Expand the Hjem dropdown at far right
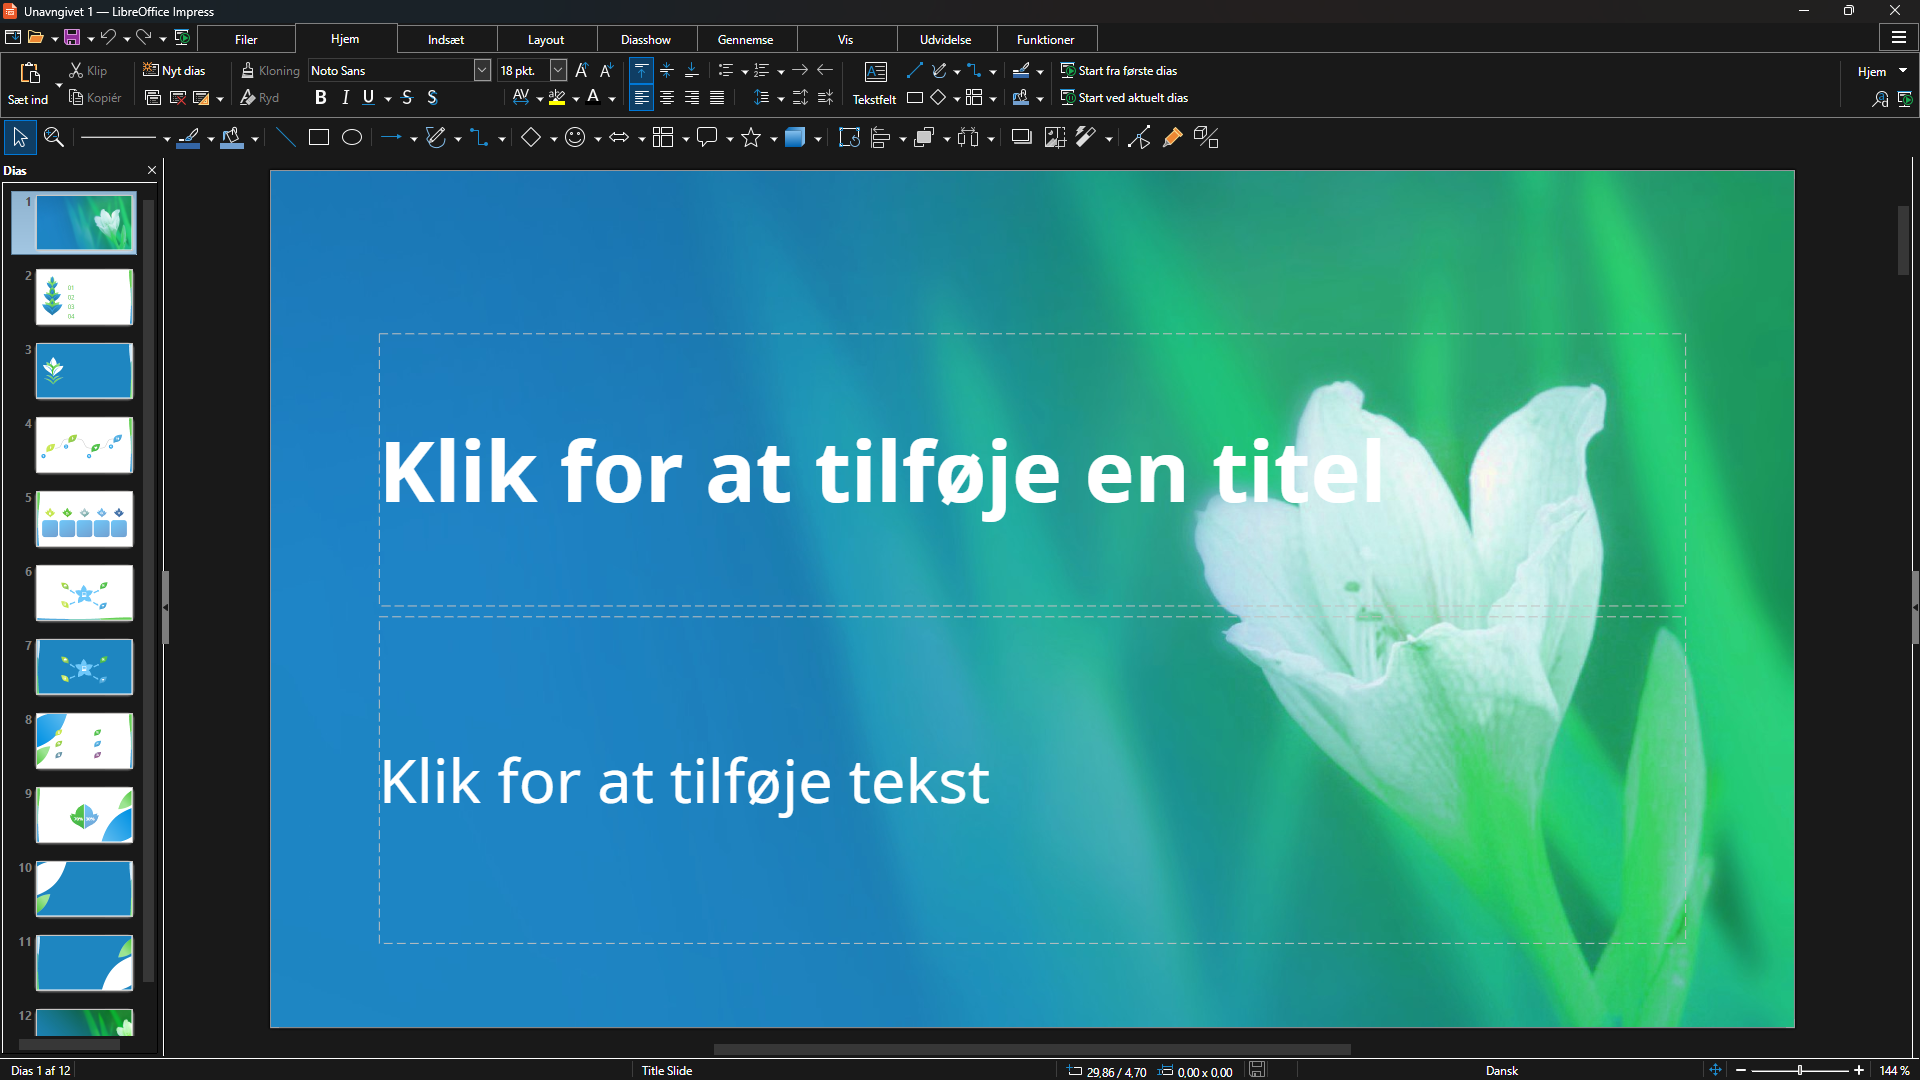 click(1903, 71)
